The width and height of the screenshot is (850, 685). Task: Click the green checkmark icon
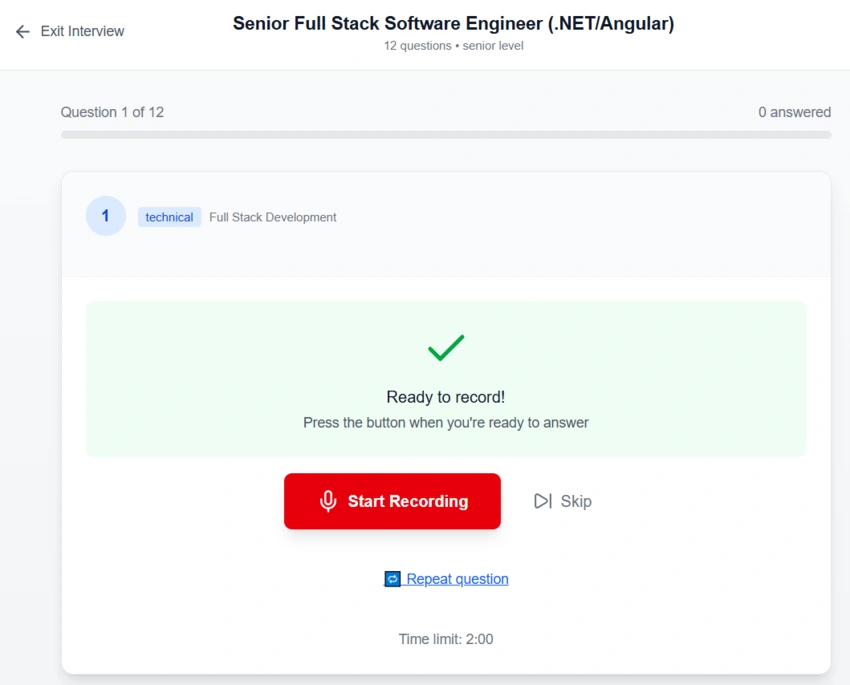coord(446,347)
